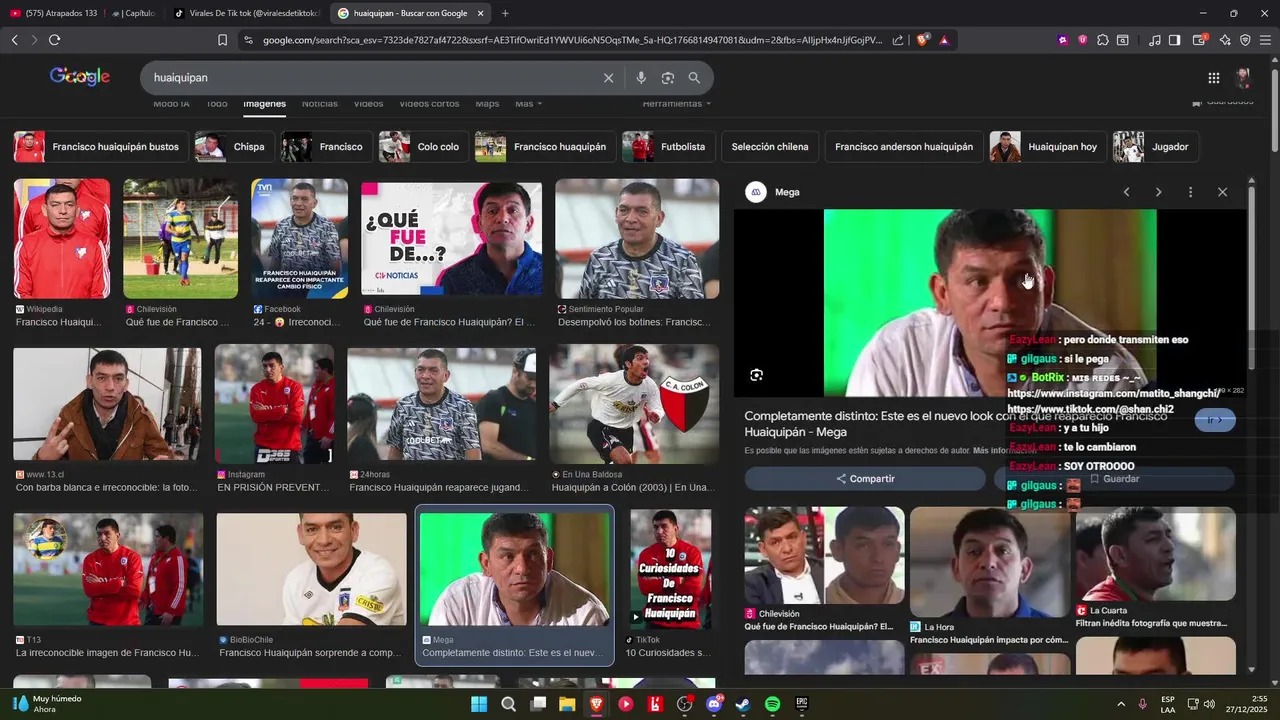Toggle the browser sidebar panel

point(1175,40)
